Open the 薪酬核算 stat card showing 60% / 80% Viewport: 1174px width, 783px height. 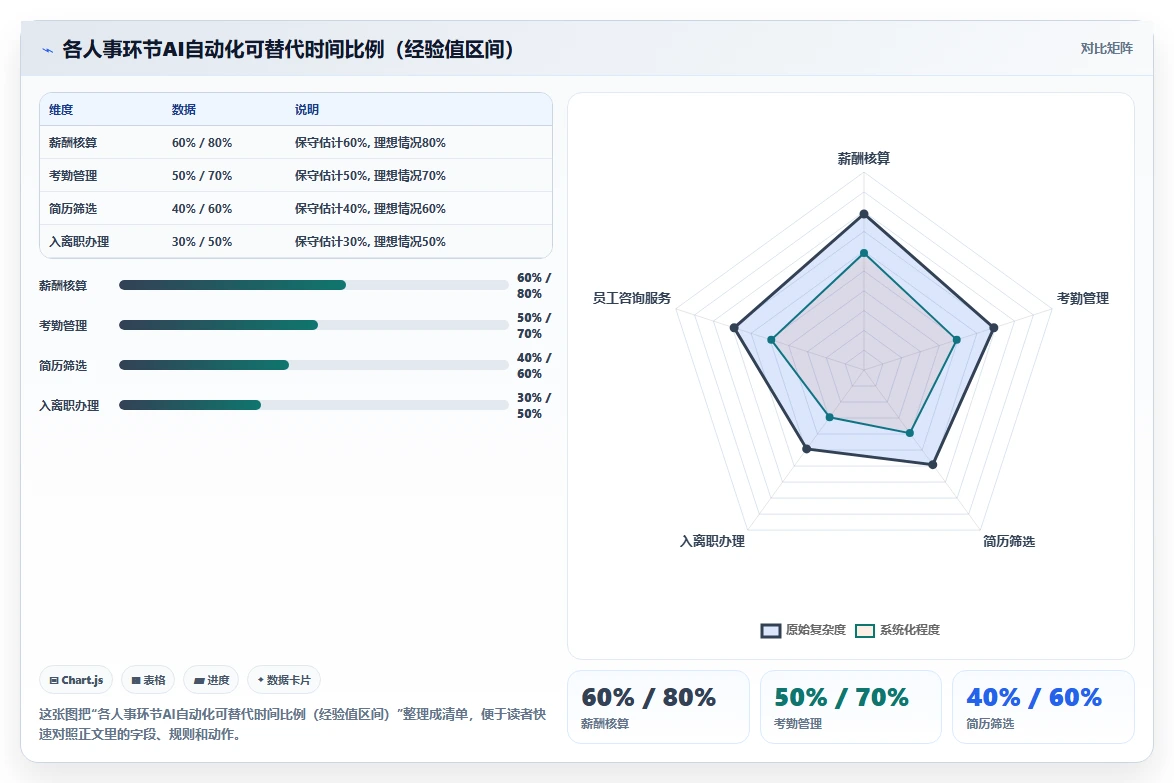(658, 707)
